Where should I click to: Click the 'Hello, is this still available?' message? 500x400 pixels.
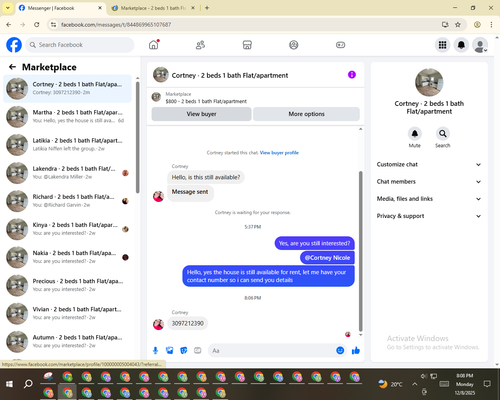(x=206, y=177)
